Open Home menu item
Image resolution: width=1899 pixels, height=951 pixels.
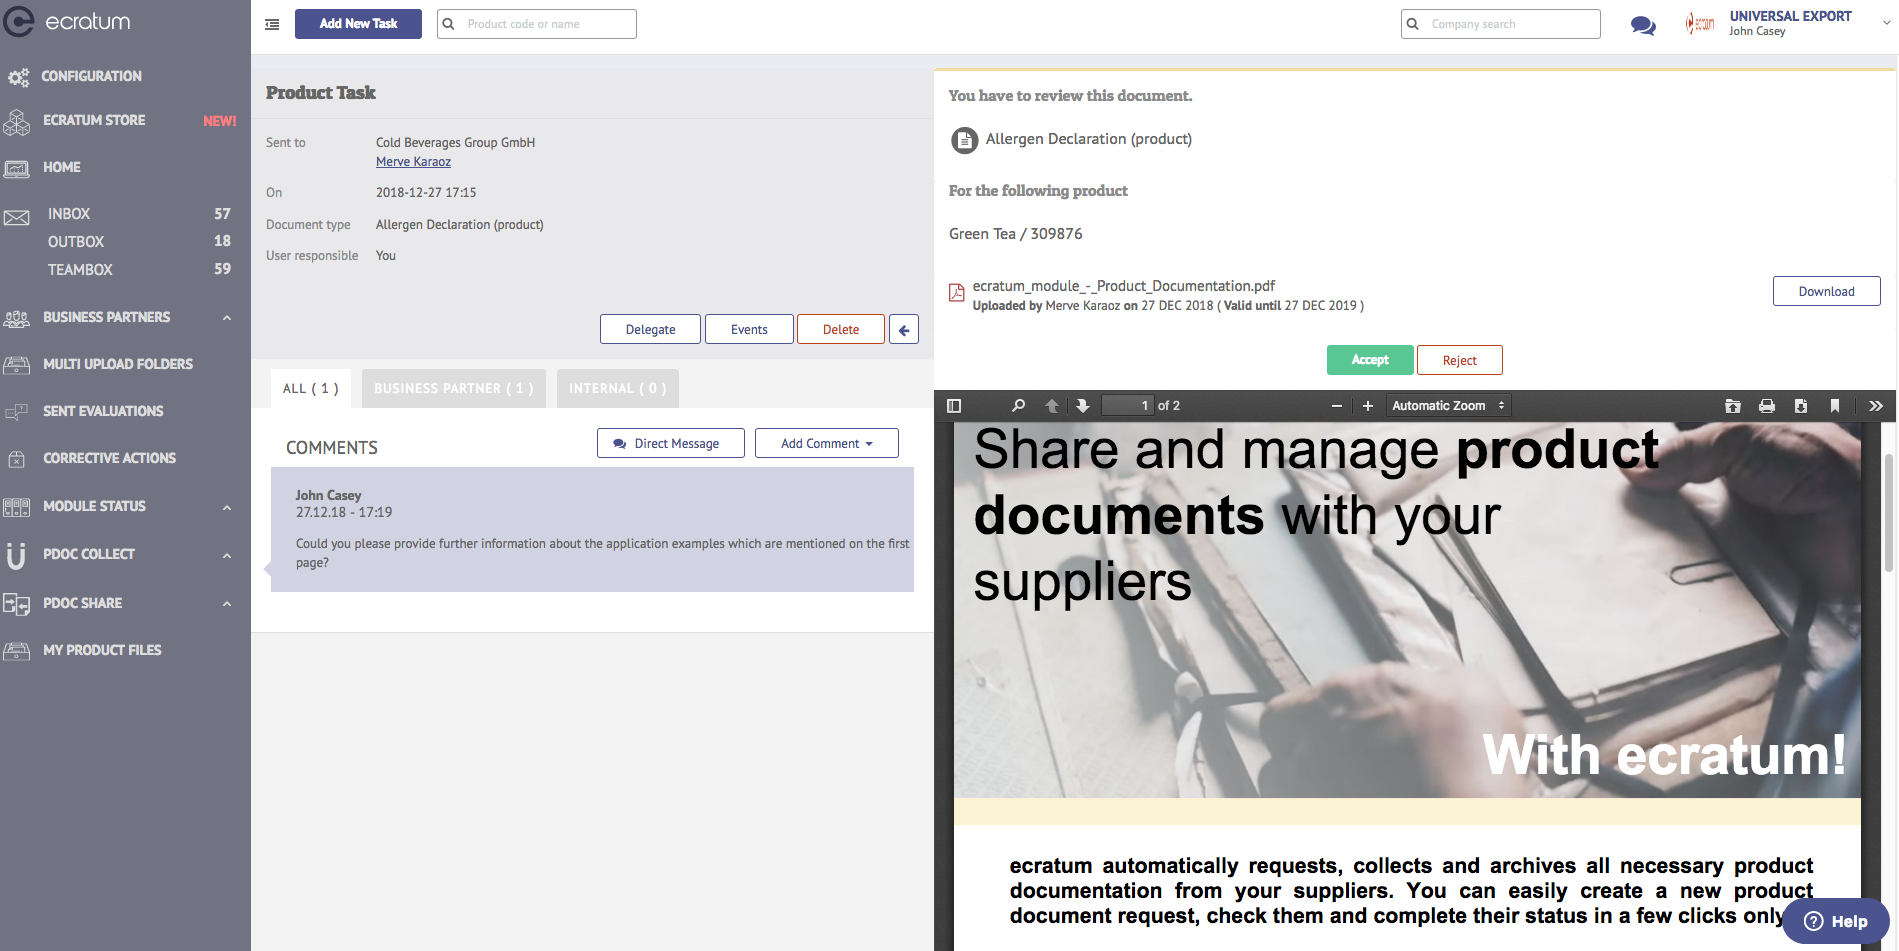click(62, 168)
